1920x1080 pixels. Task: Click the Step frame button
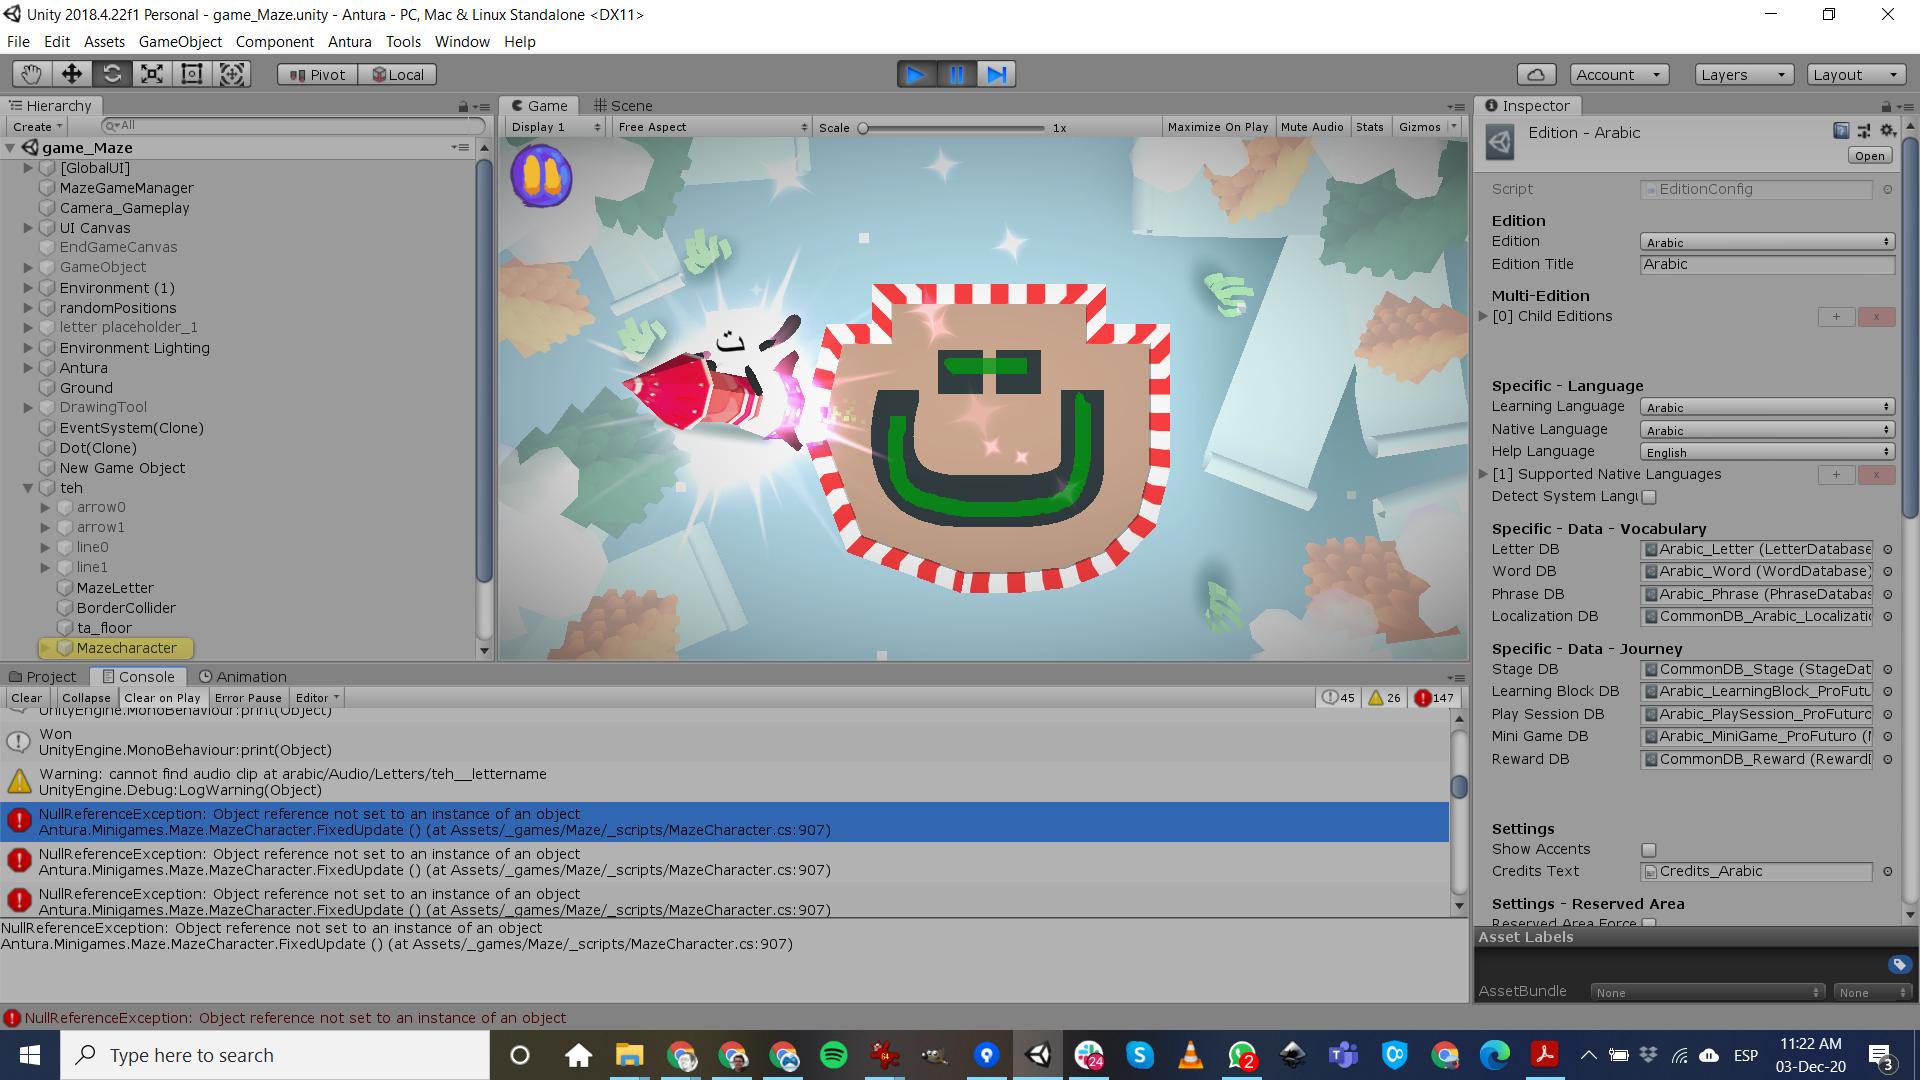click(996, 73)
